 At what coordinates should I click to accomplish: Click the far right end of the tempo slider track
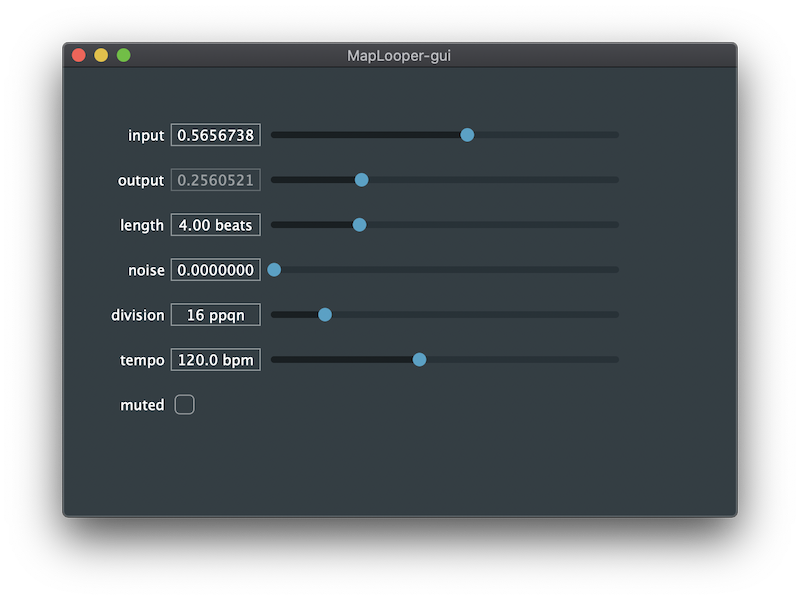click(616, 360)
